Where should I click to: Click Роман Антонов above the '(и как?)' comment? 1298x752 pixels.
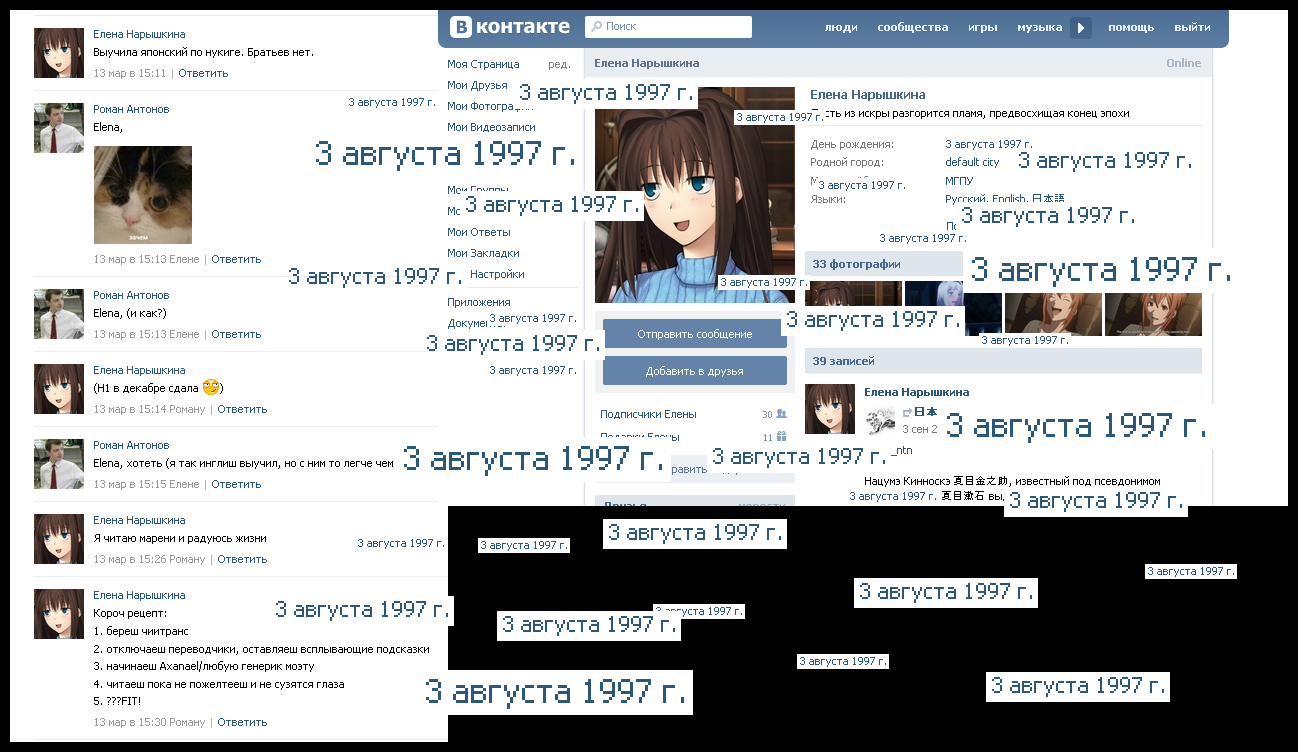tap(131, 295)
